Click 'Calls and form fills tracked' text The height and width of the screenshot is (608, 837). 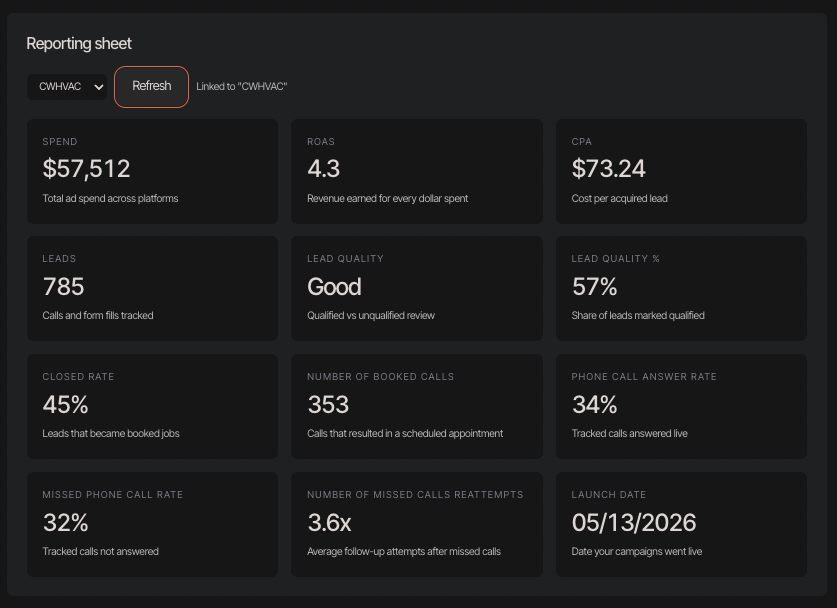pyautogui.click(x=98, y=315)
